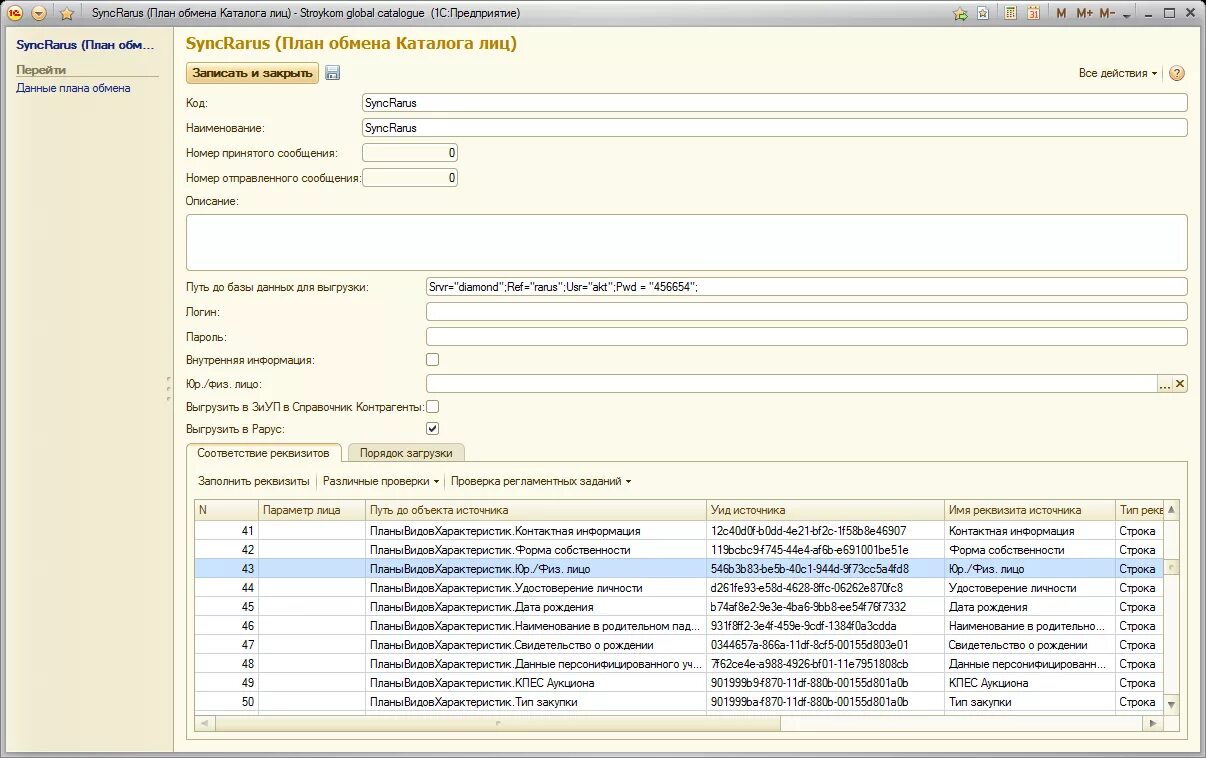Click the 1C application logo icon
This screenshot has width=1206, height=758.
click(15, 13)
